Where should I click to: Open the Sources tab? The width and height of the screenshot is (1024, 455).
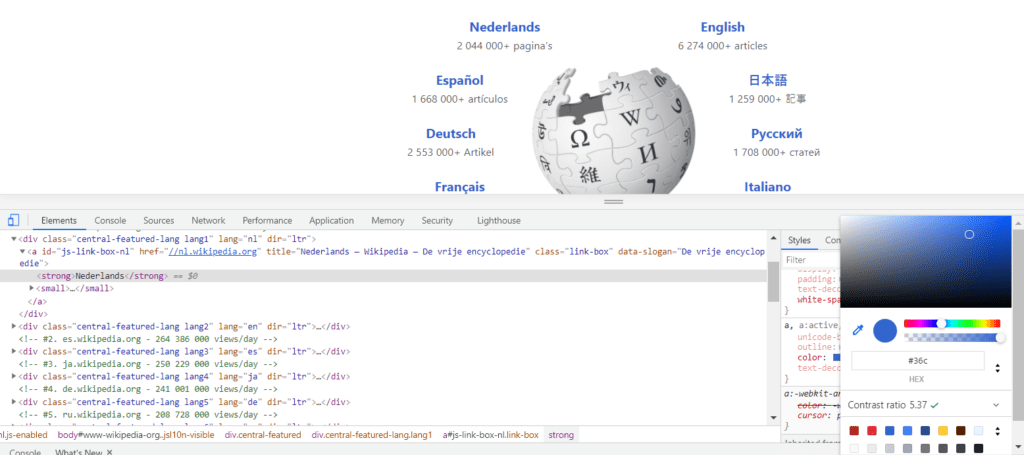pos(159,221)
